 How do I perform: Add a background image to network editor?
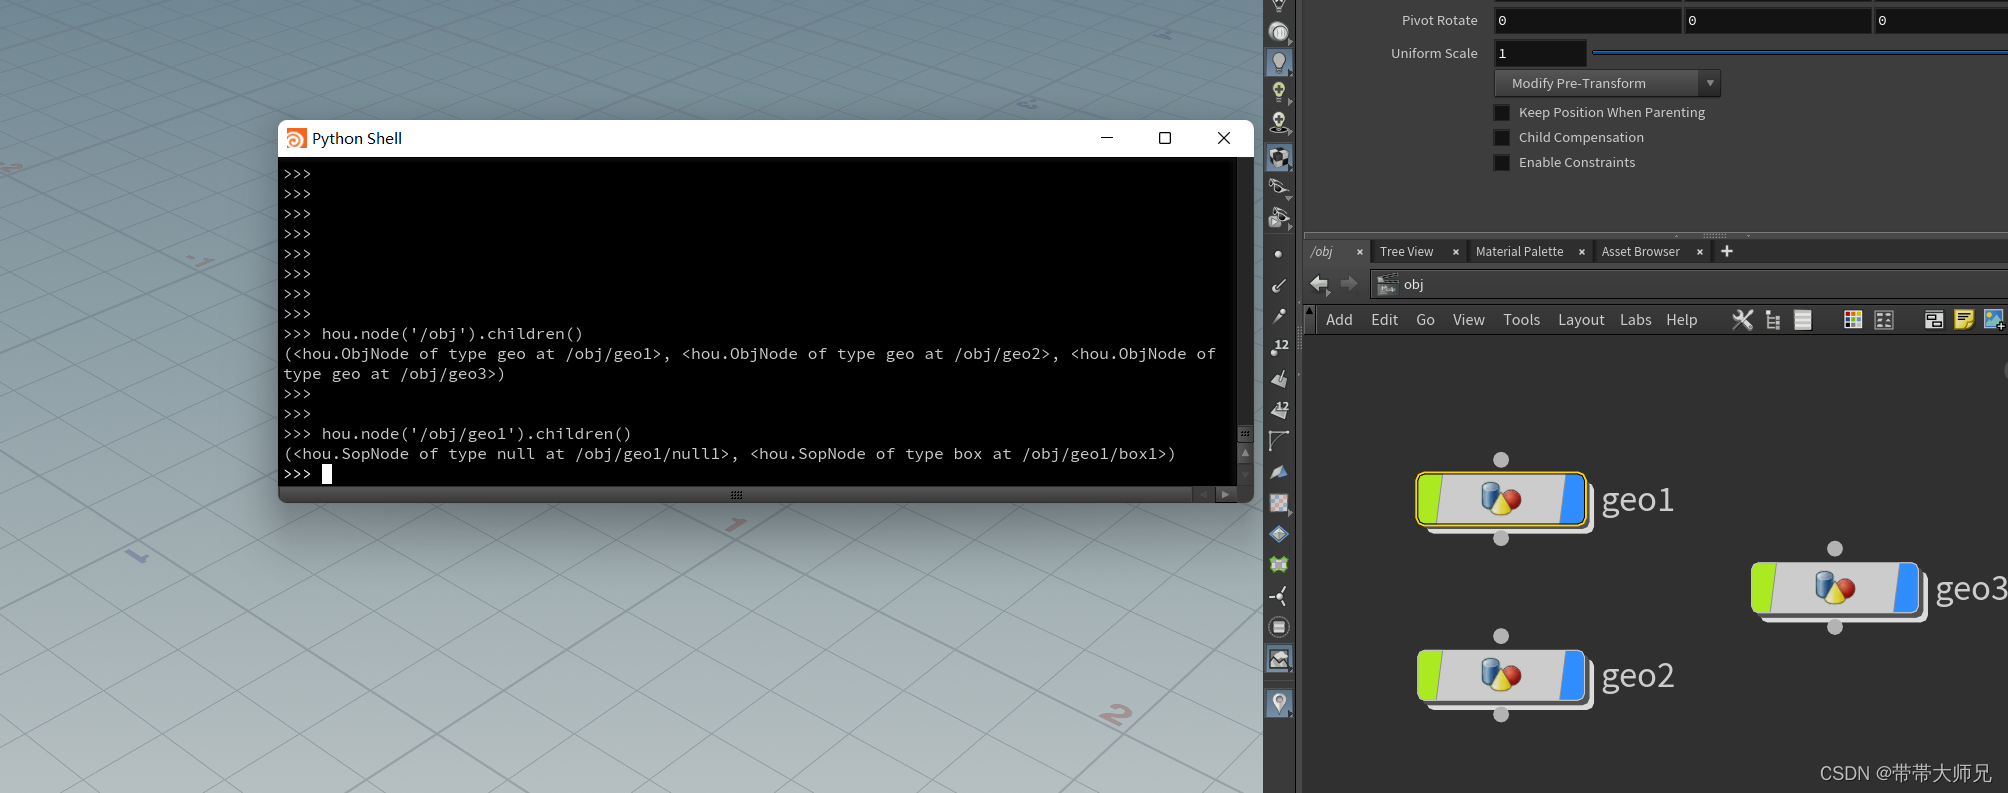pyautogui.click(x=1994, y=320)
